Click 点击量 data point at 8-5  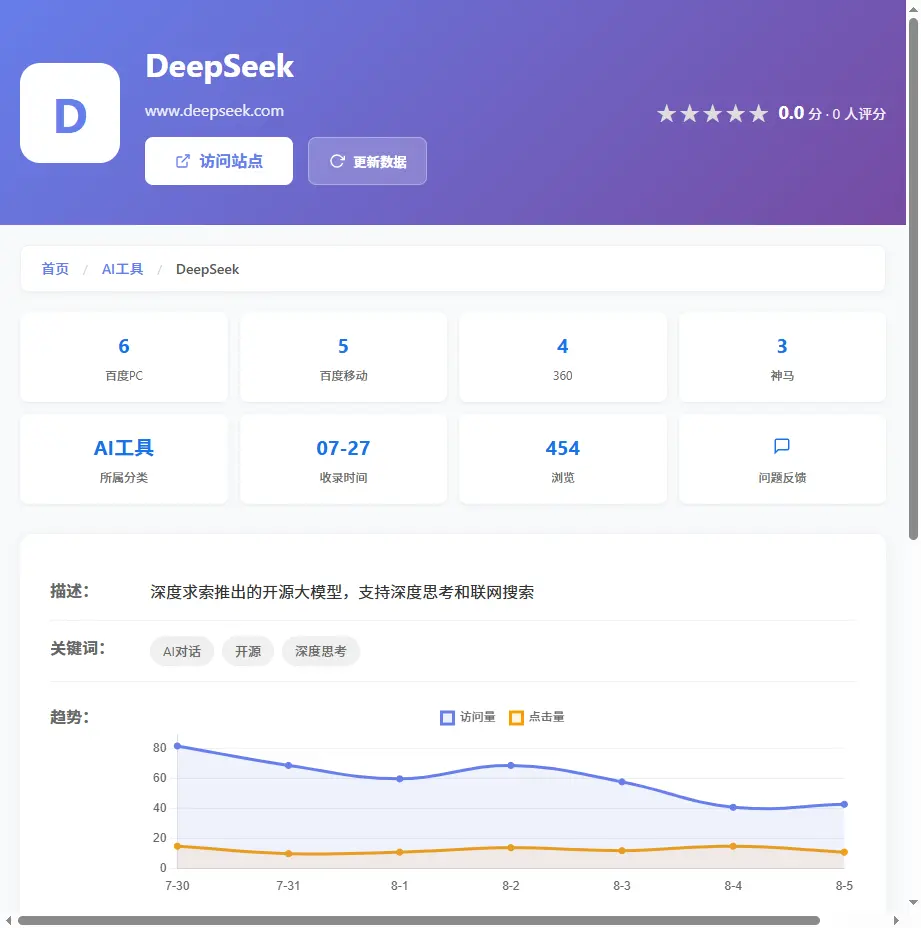pyautogui.click(x=844, y=852)
